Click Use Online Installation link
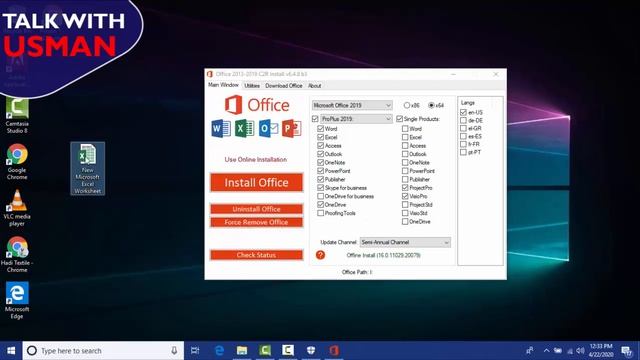Viewport: 640px width, 360px height. click(x=256, y=160)
